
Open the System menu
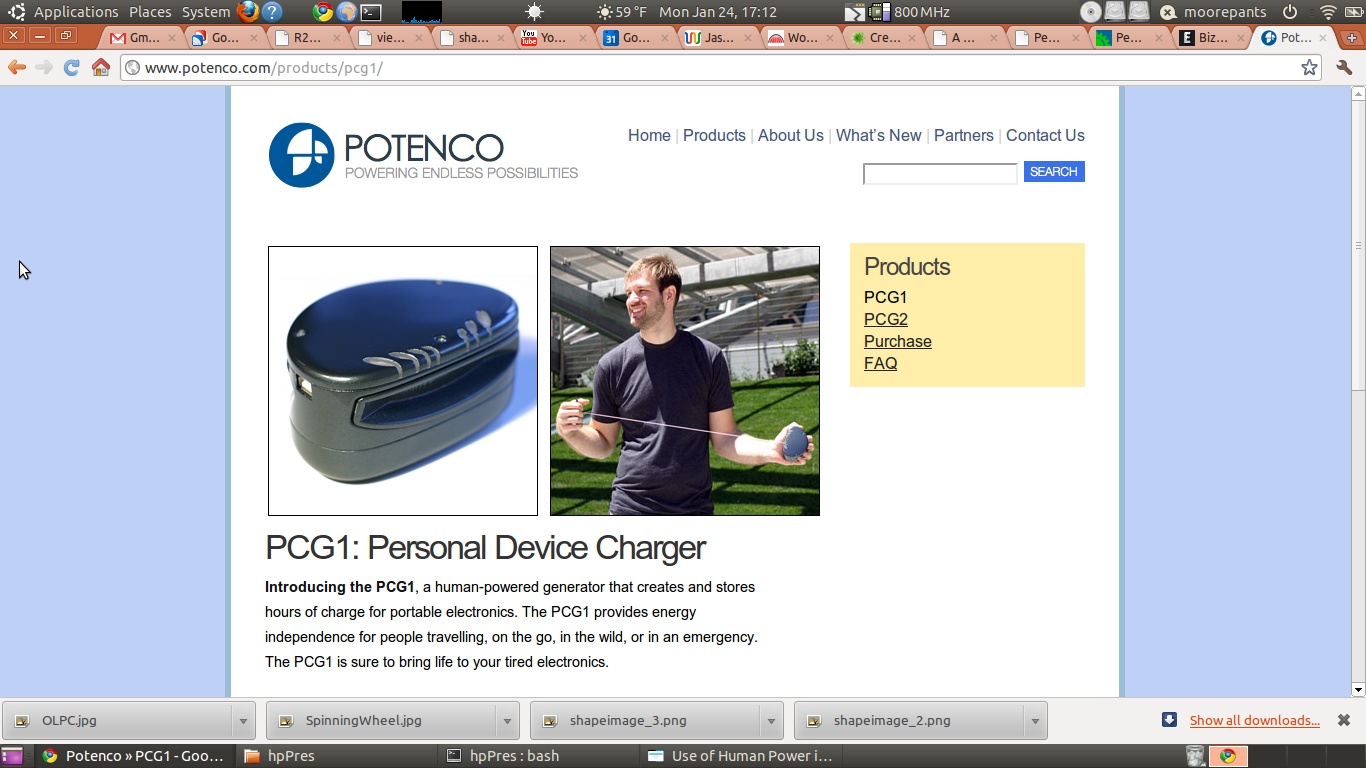[206, 12]
